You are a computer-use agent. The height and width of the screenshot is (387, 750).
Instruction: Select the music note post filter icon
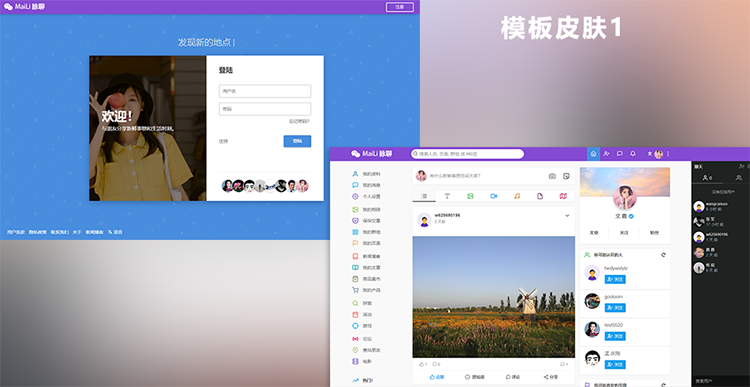click(x=517, y=196)
